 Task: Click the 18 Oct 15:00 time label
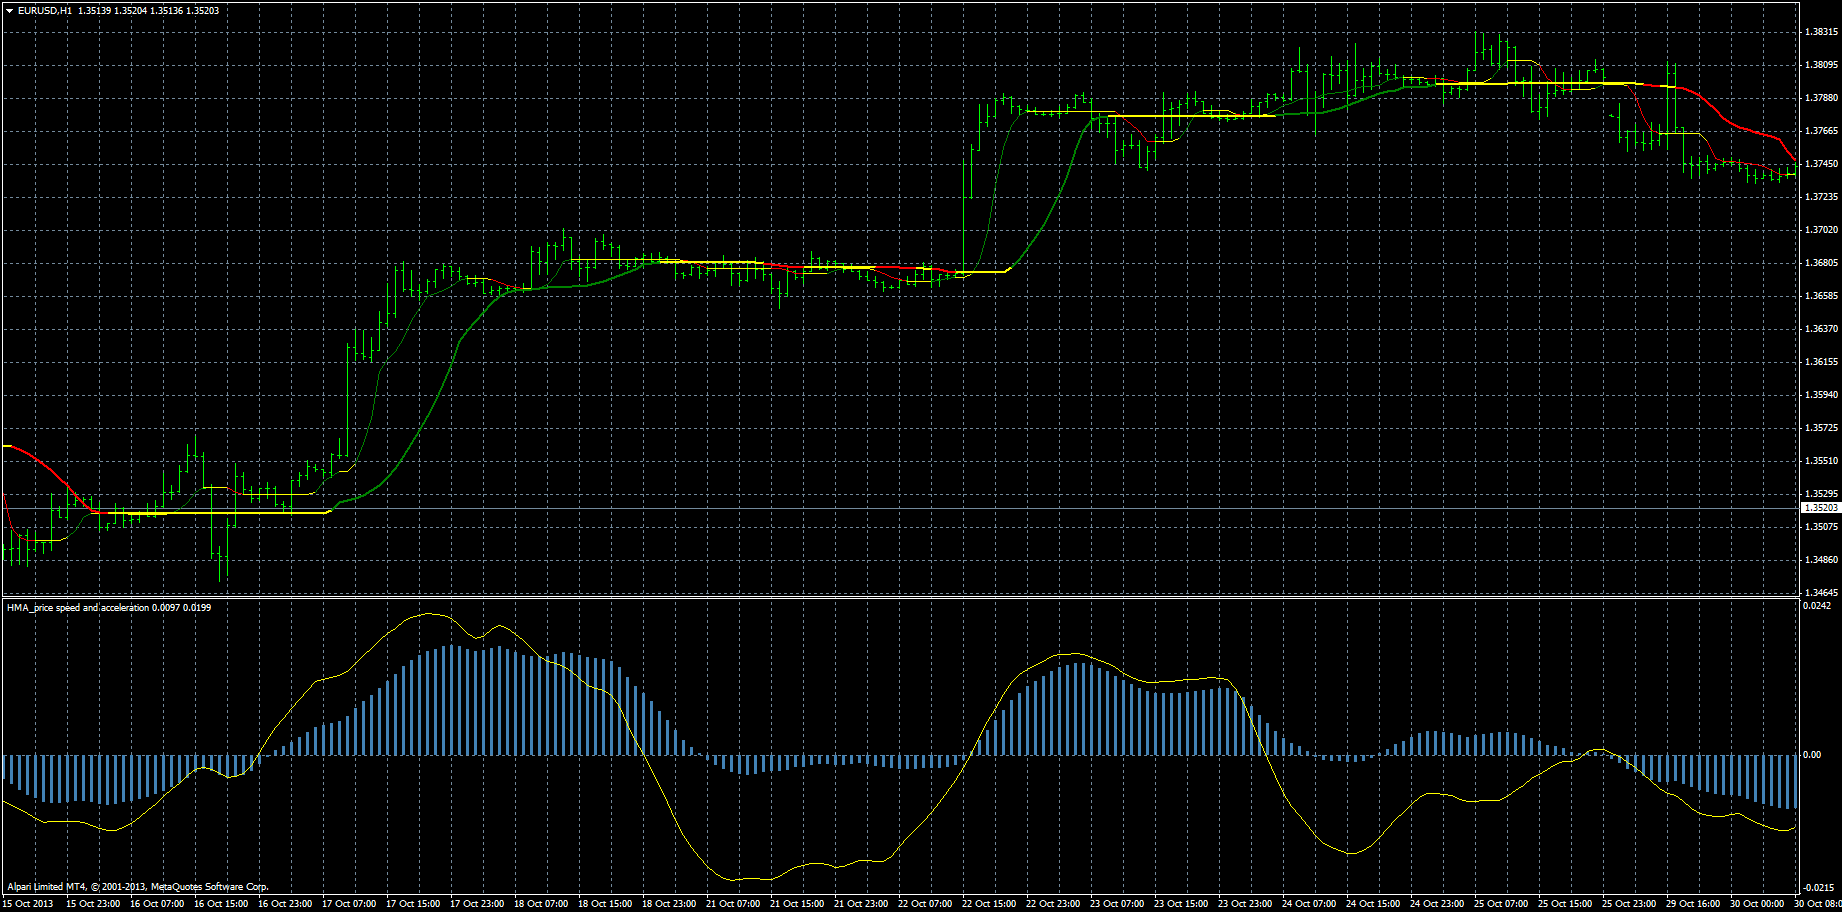point(605,904)
